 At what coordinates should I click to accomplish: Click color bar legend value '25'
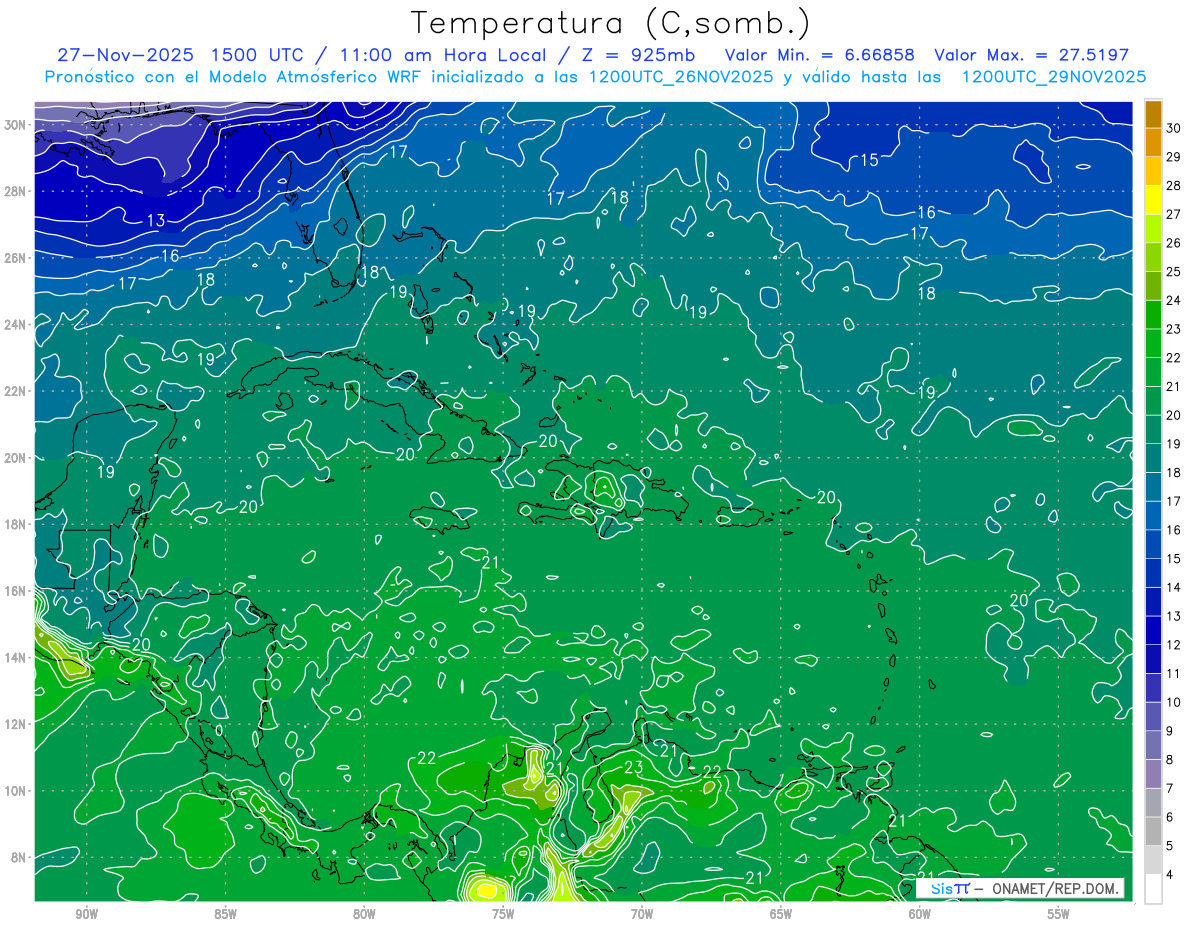[1173, 272]
